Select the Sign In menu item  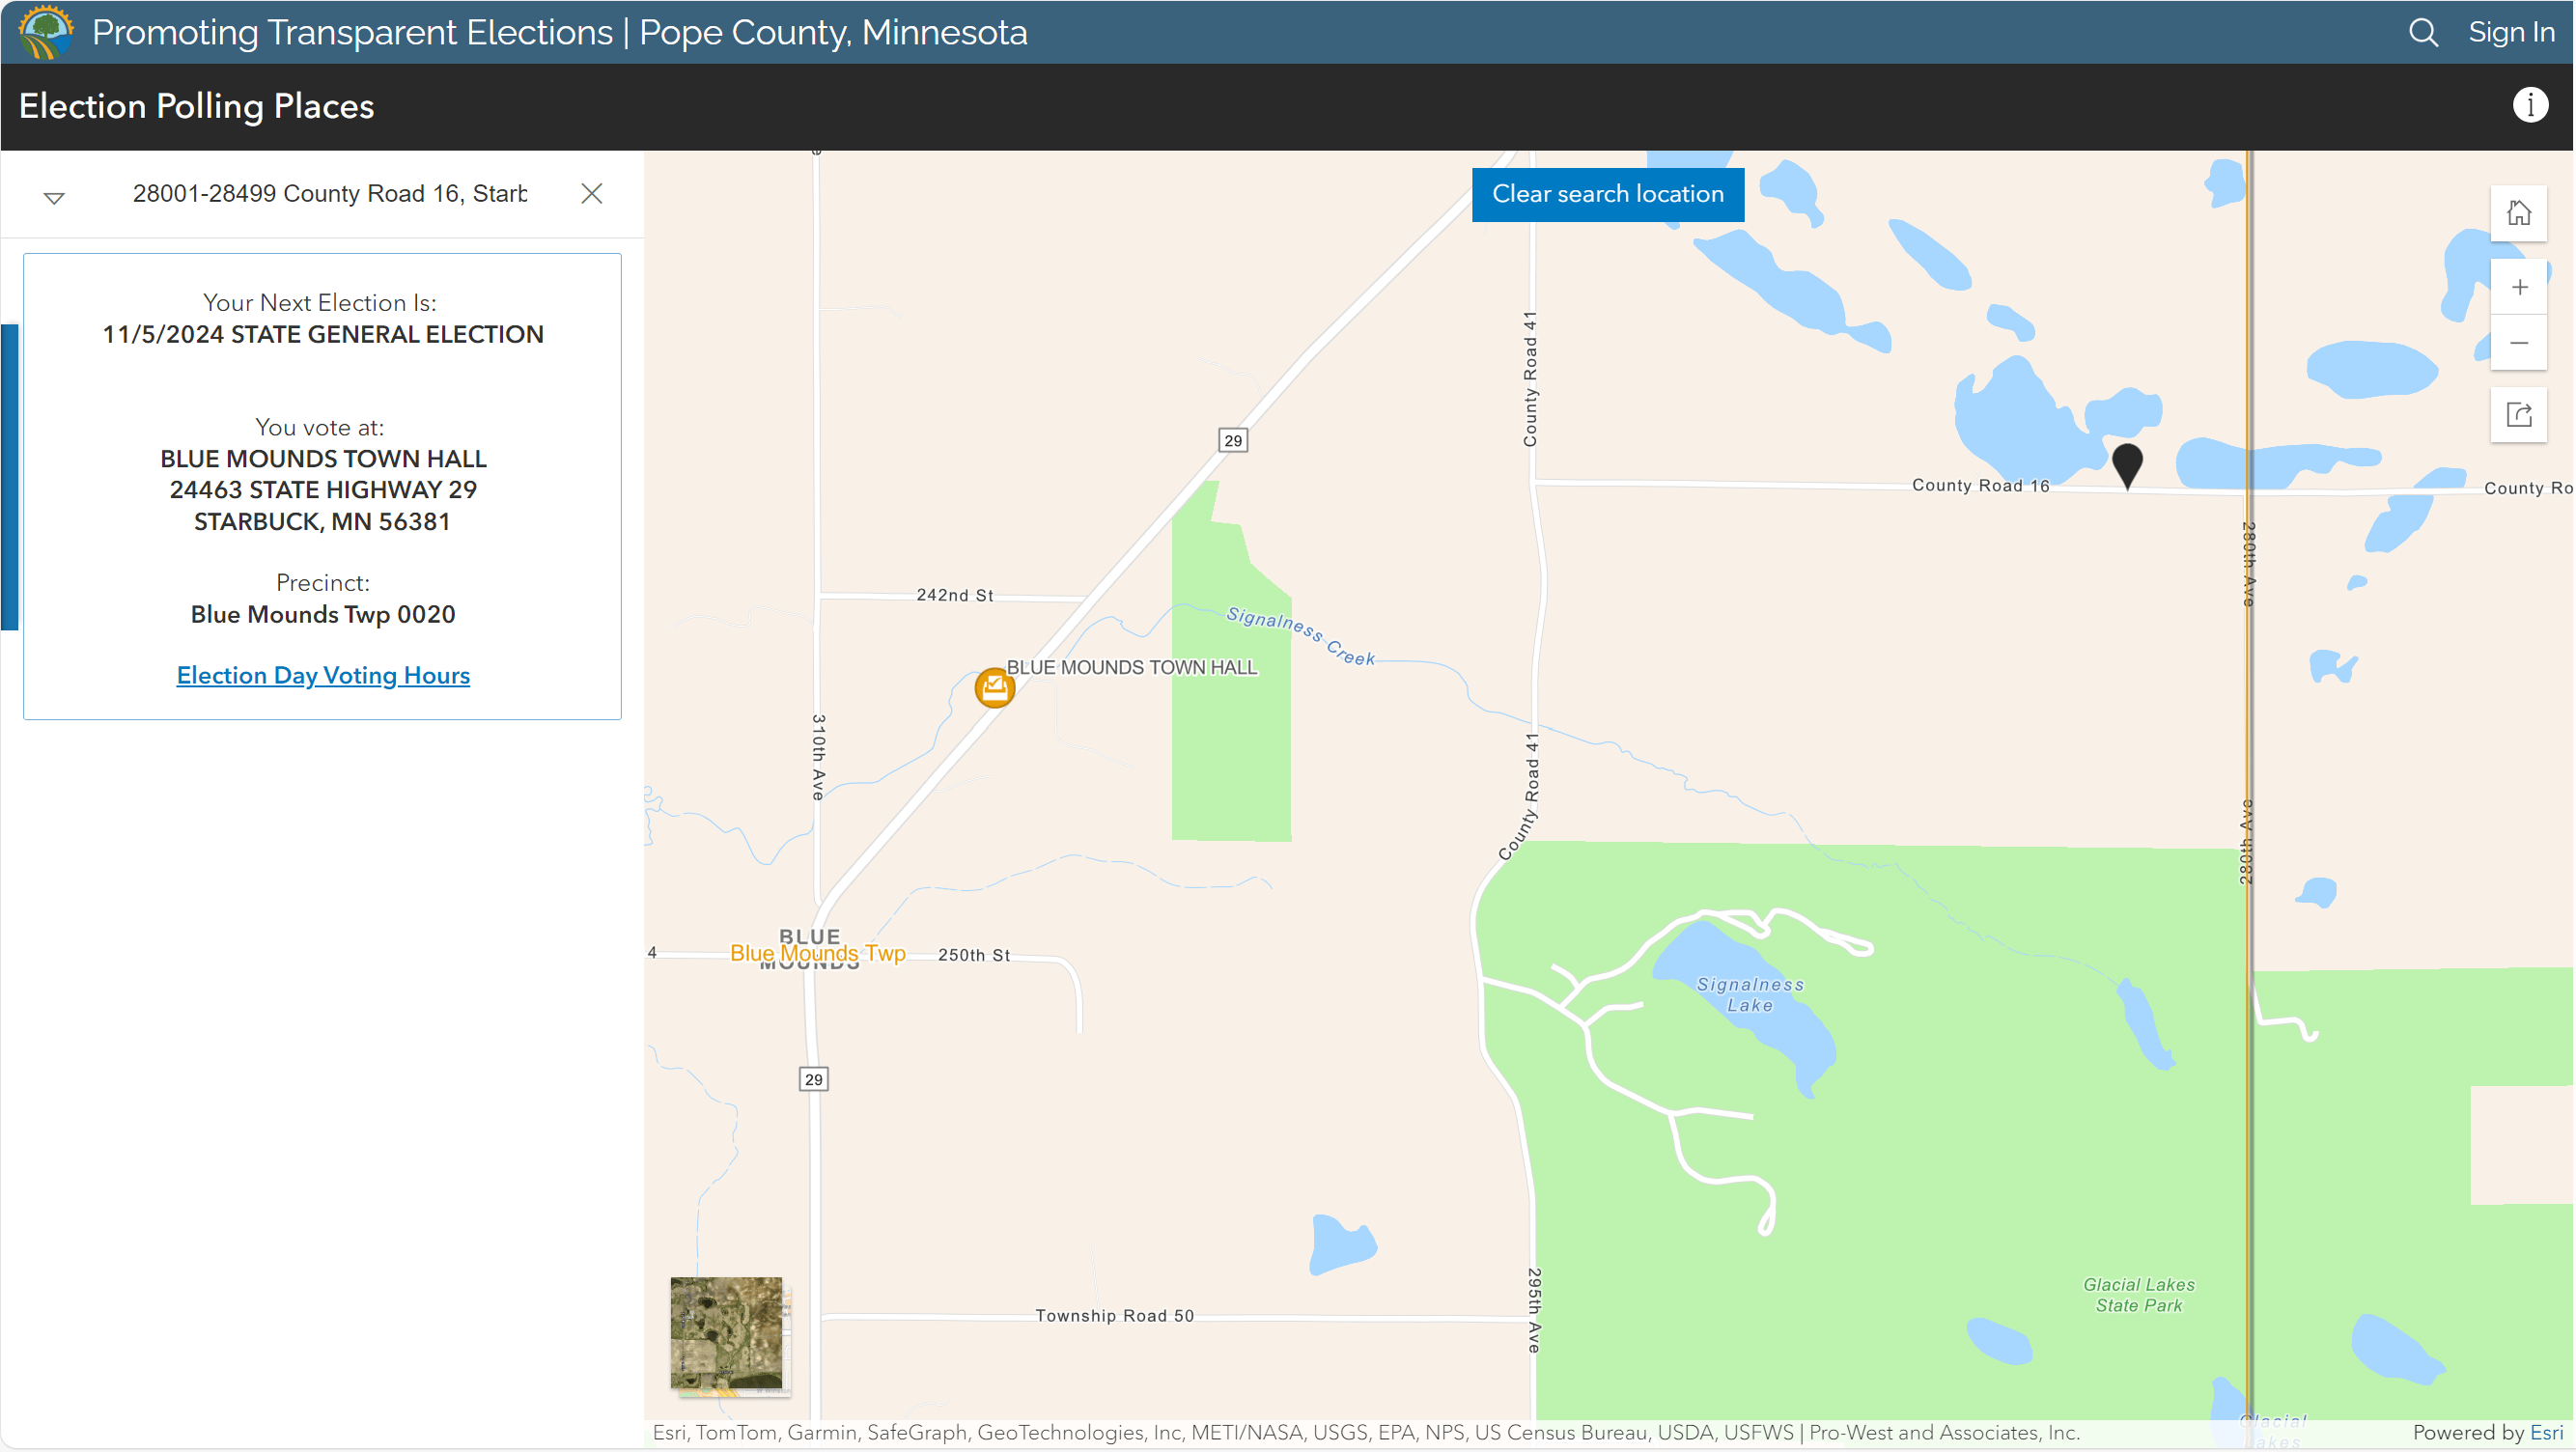click(2513, 32)
